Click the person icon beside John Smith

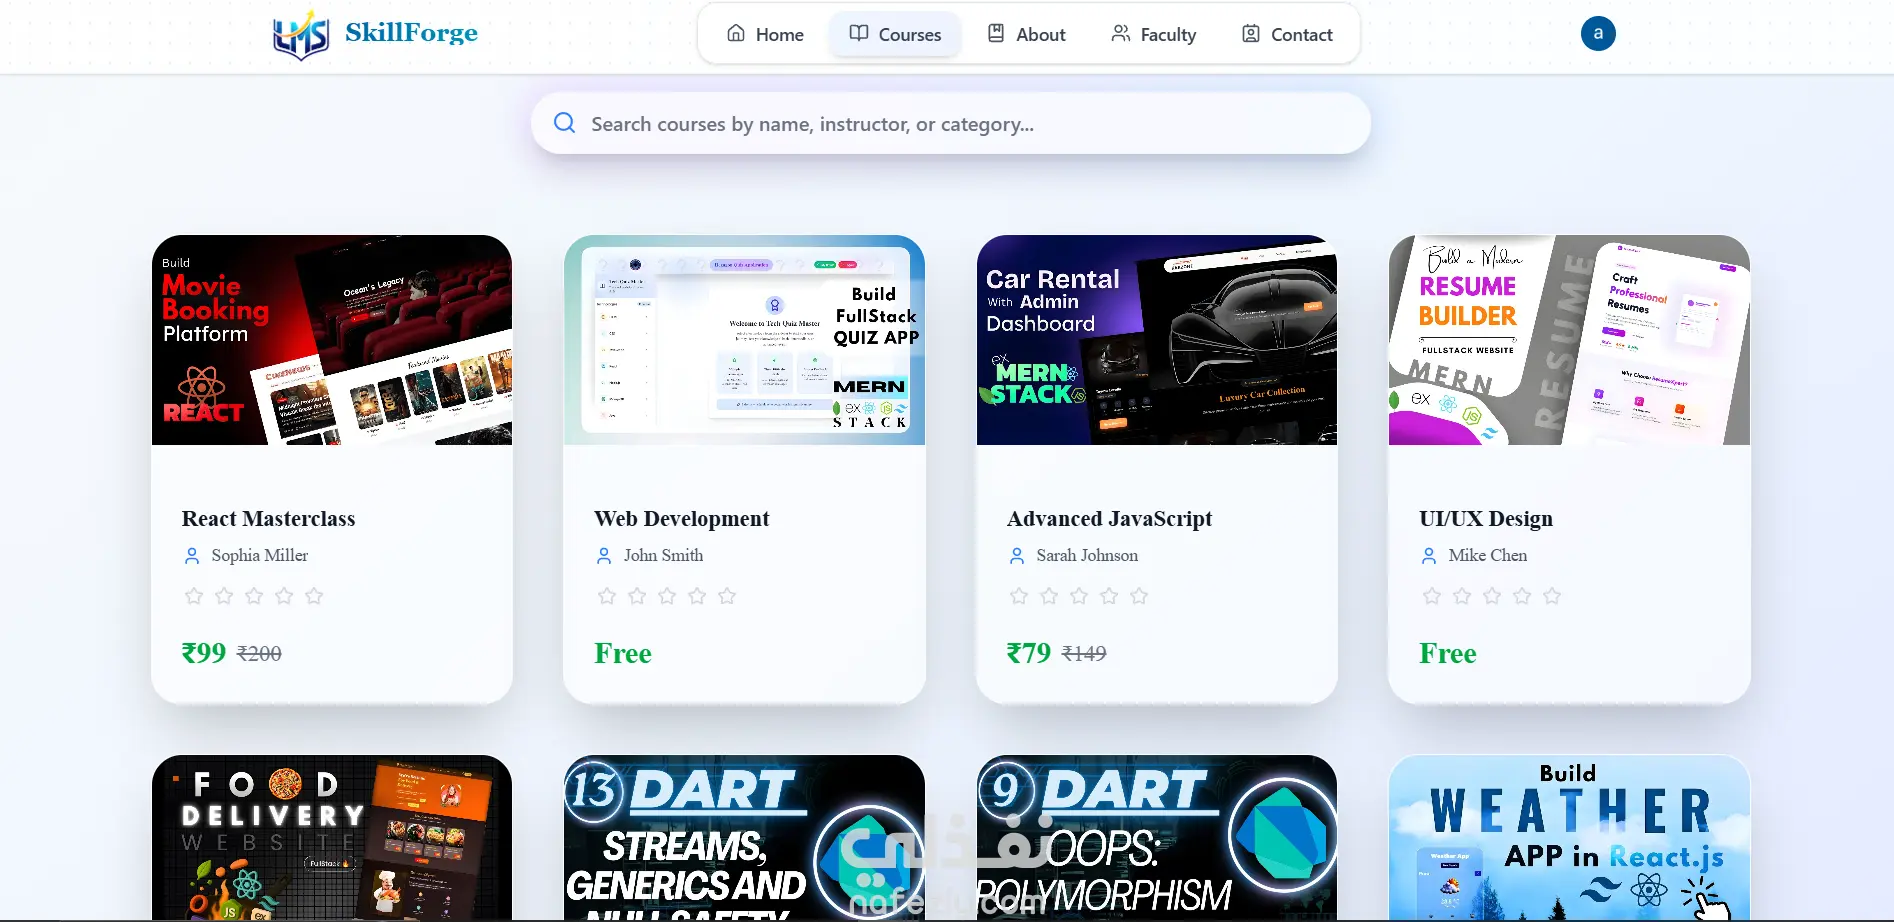604,555
